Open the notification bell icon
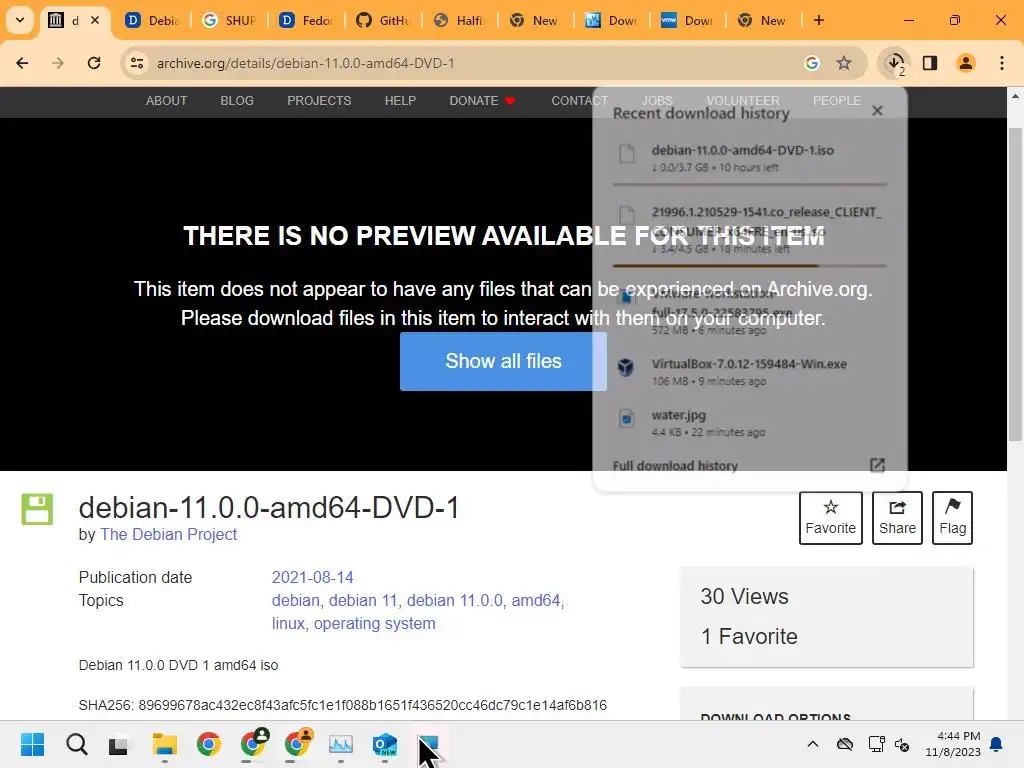This screenshot has height=768, width=1024. [x=997, y=744]
